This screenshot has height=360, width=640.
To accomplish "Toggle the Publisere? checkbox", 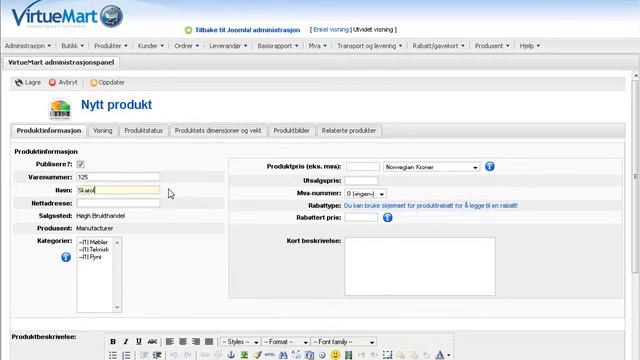I will (80, 164).
